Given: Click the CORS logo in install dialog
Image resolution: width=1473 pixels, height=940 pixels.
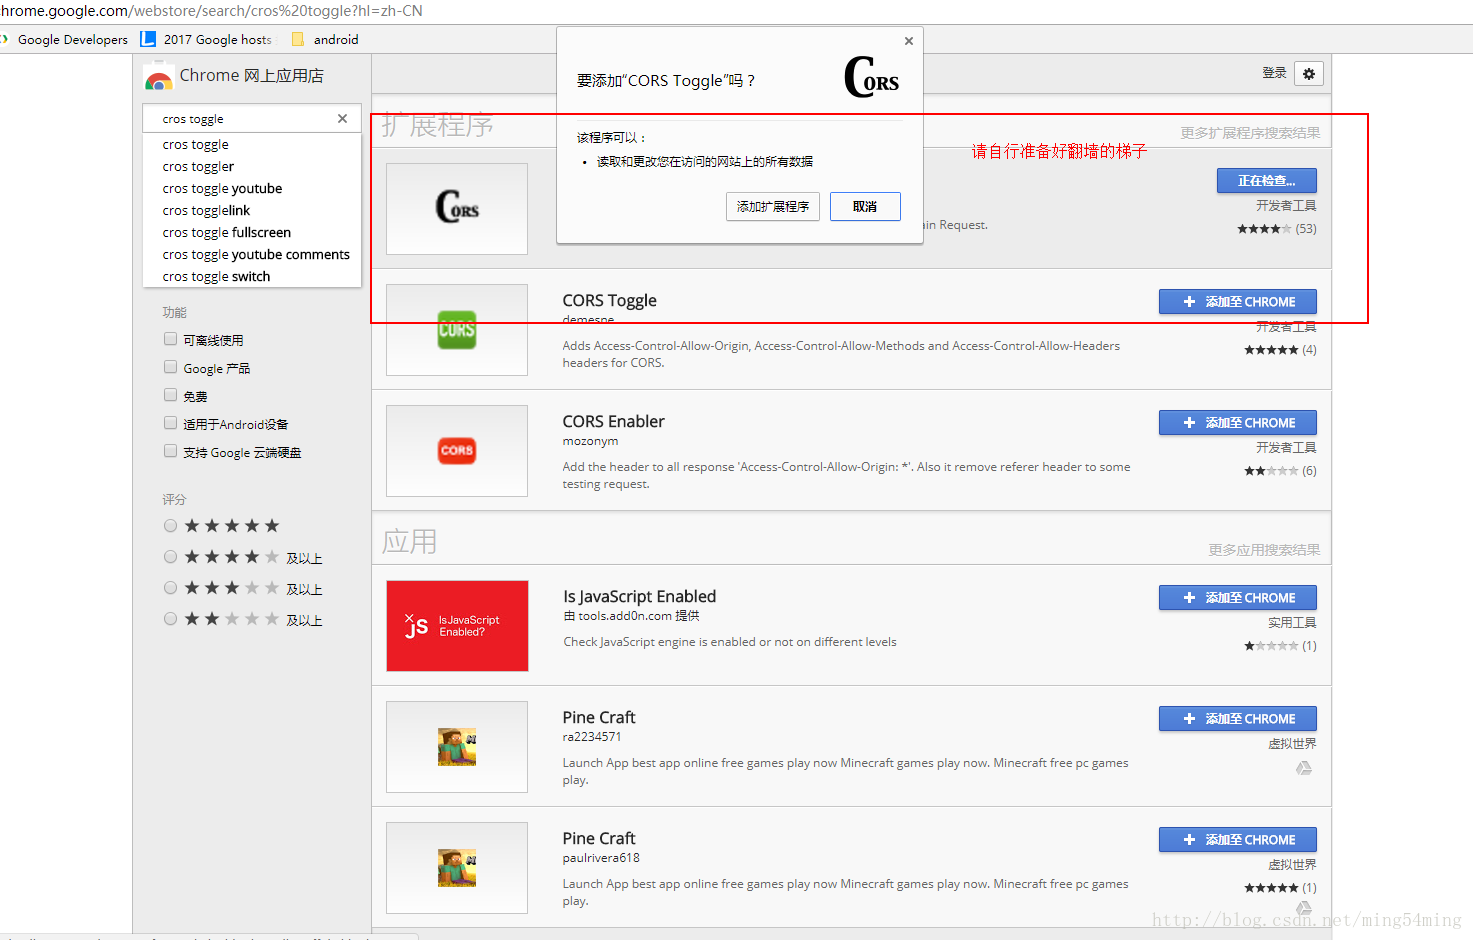Looking at the screenshot, I should [872, 77].
